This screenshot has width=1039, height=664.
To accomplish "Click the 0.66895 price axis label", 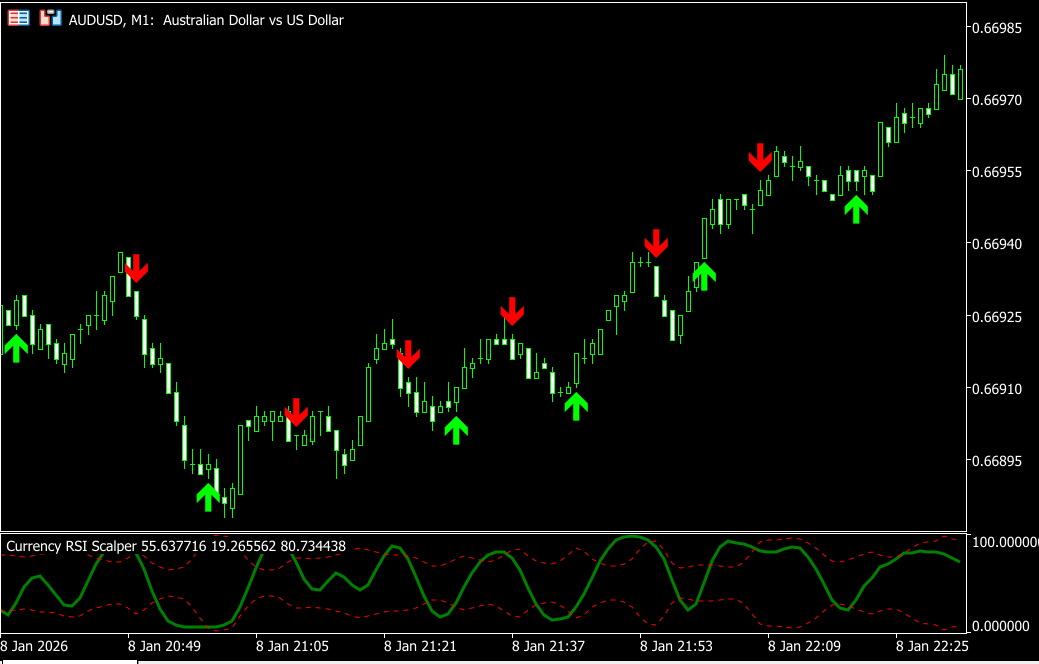I will [1001, 461].
